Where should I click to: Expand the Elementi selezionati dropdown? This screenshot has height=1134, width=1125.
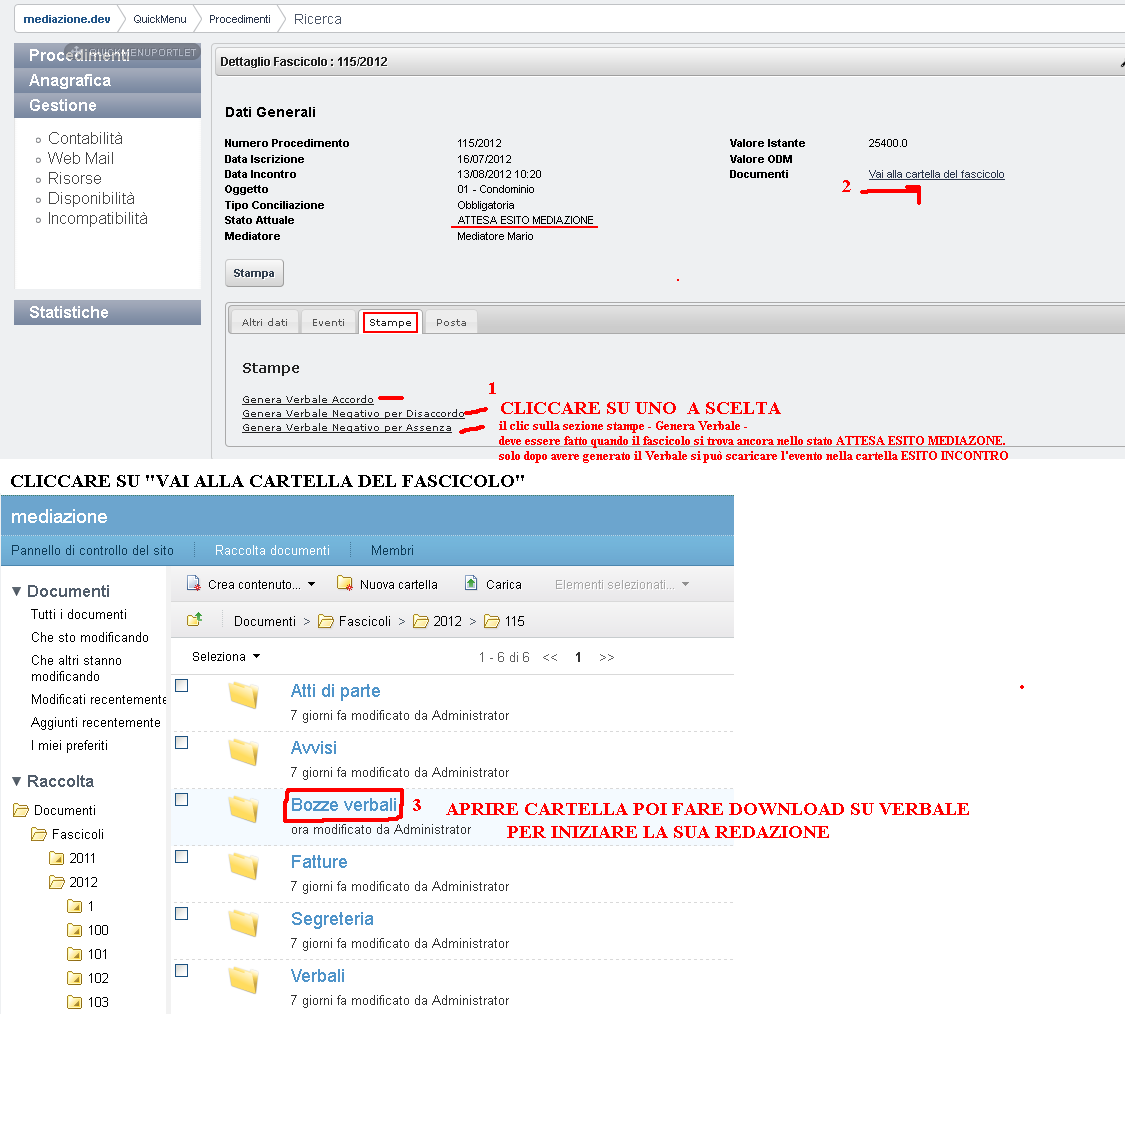click(x=622, y=584)
